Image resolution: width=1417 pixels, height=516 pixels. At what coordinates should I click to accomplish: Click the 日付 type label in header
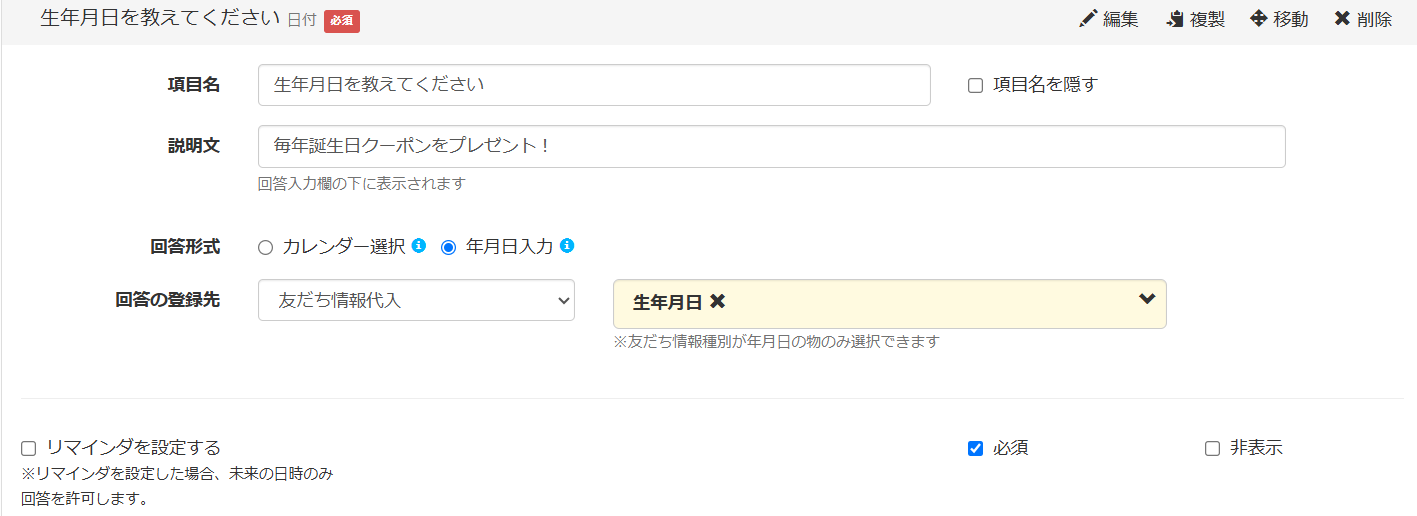[x=301, y=20]
